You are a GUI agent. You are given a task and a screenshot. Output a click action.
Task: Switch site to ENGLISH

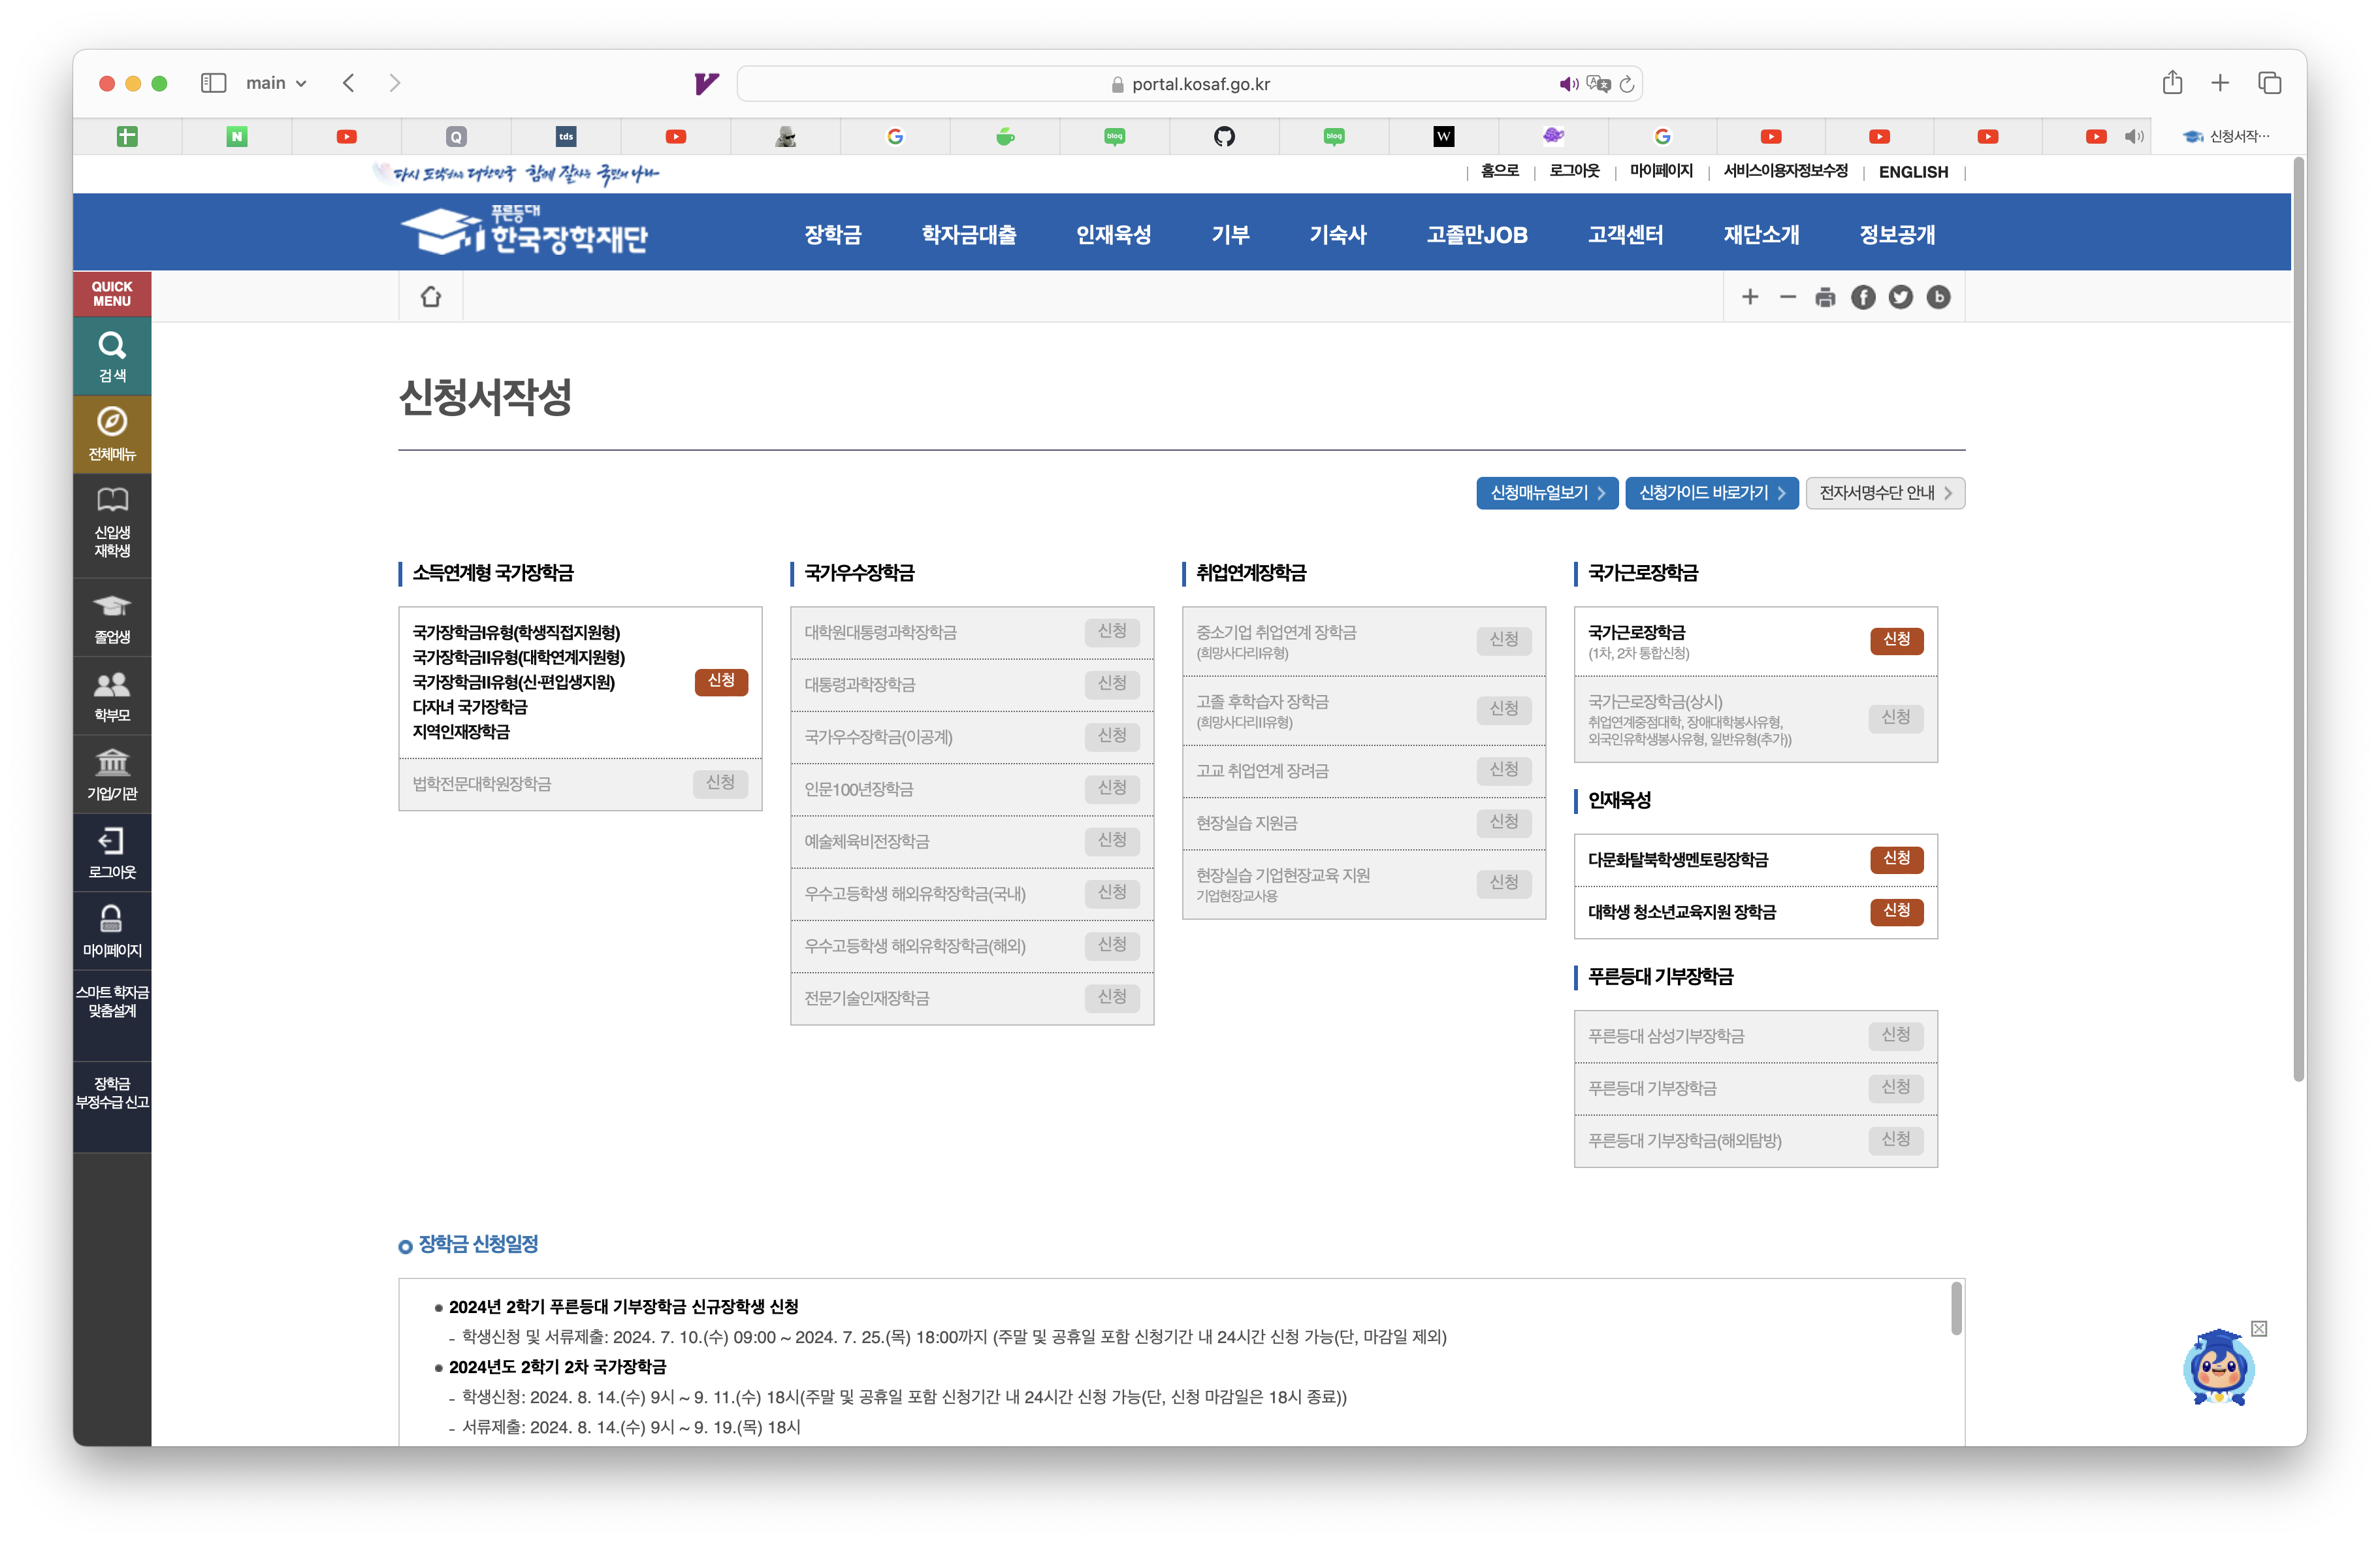[1913, 172]
